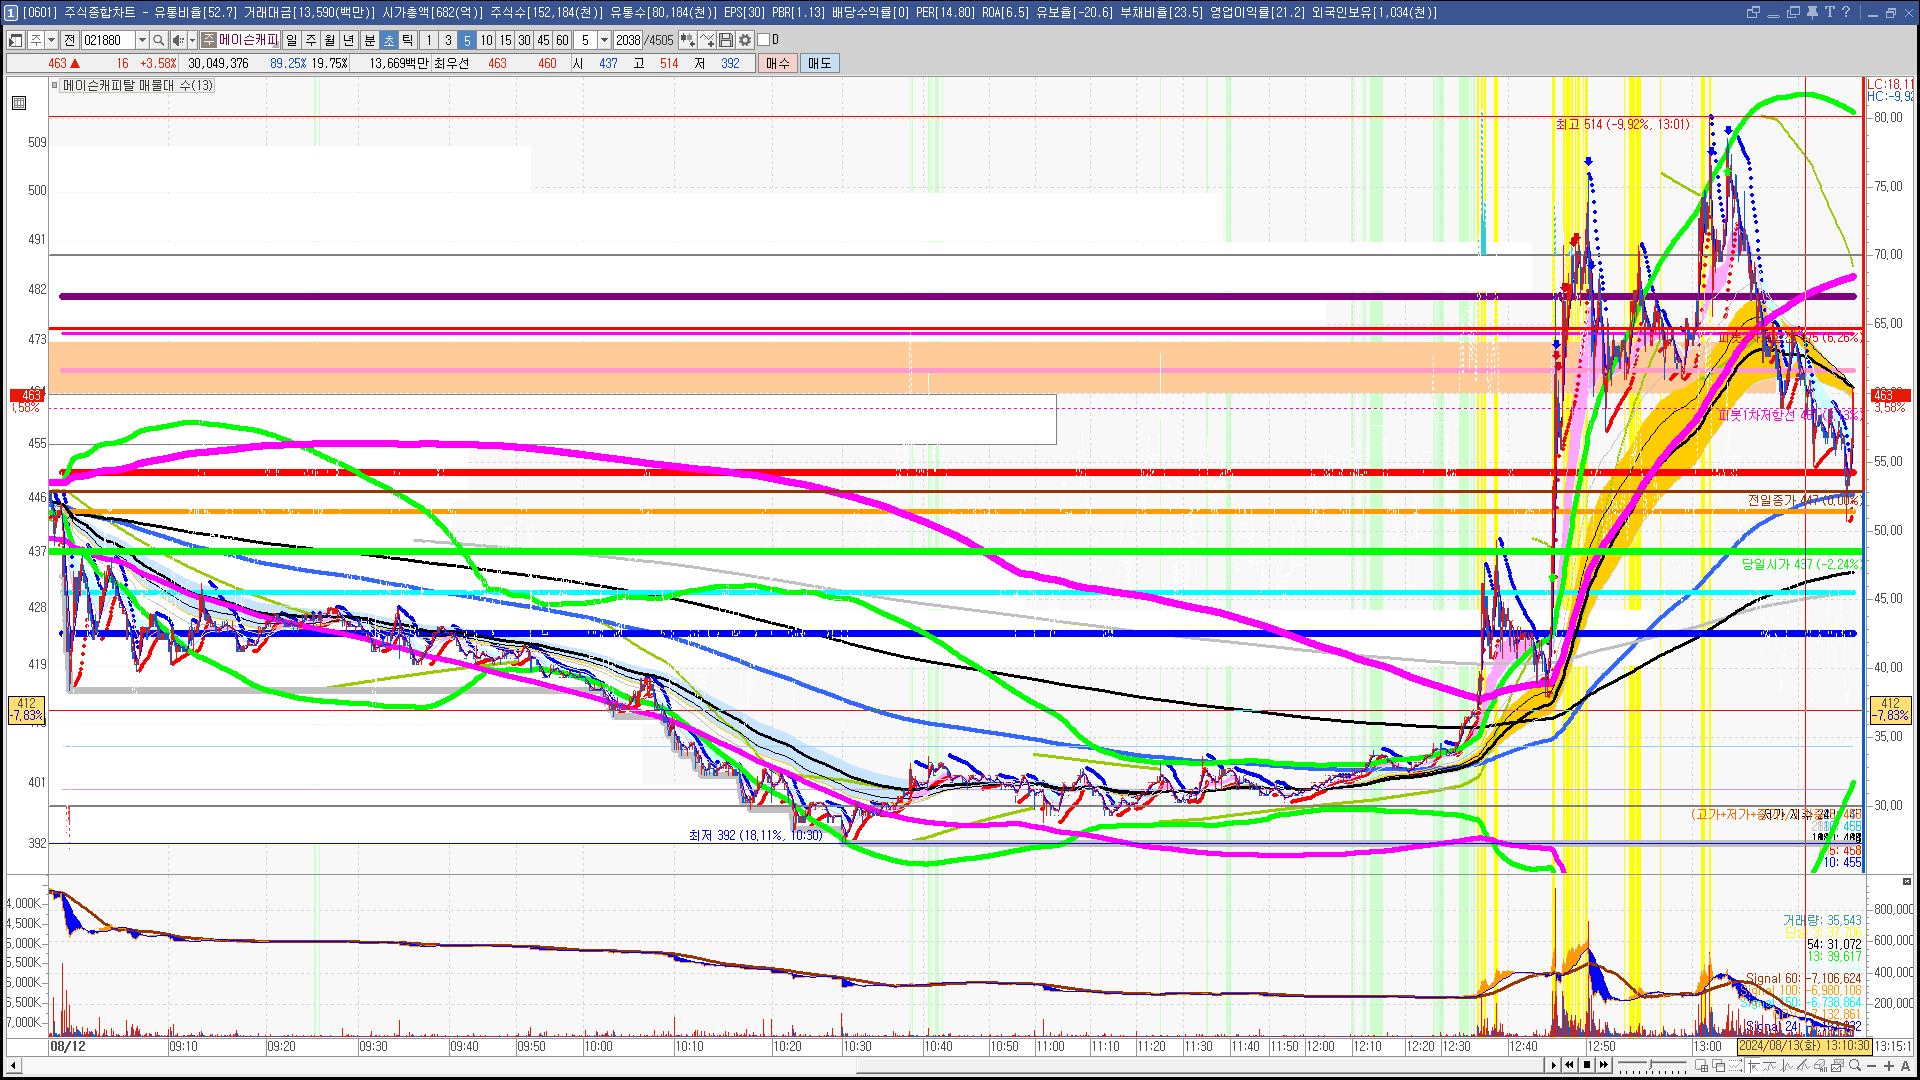Select the 60 interval tab
Image resolution: width=1920 pixels, height=1080 pixels.
pyautogui.click(x=562, y=40)
